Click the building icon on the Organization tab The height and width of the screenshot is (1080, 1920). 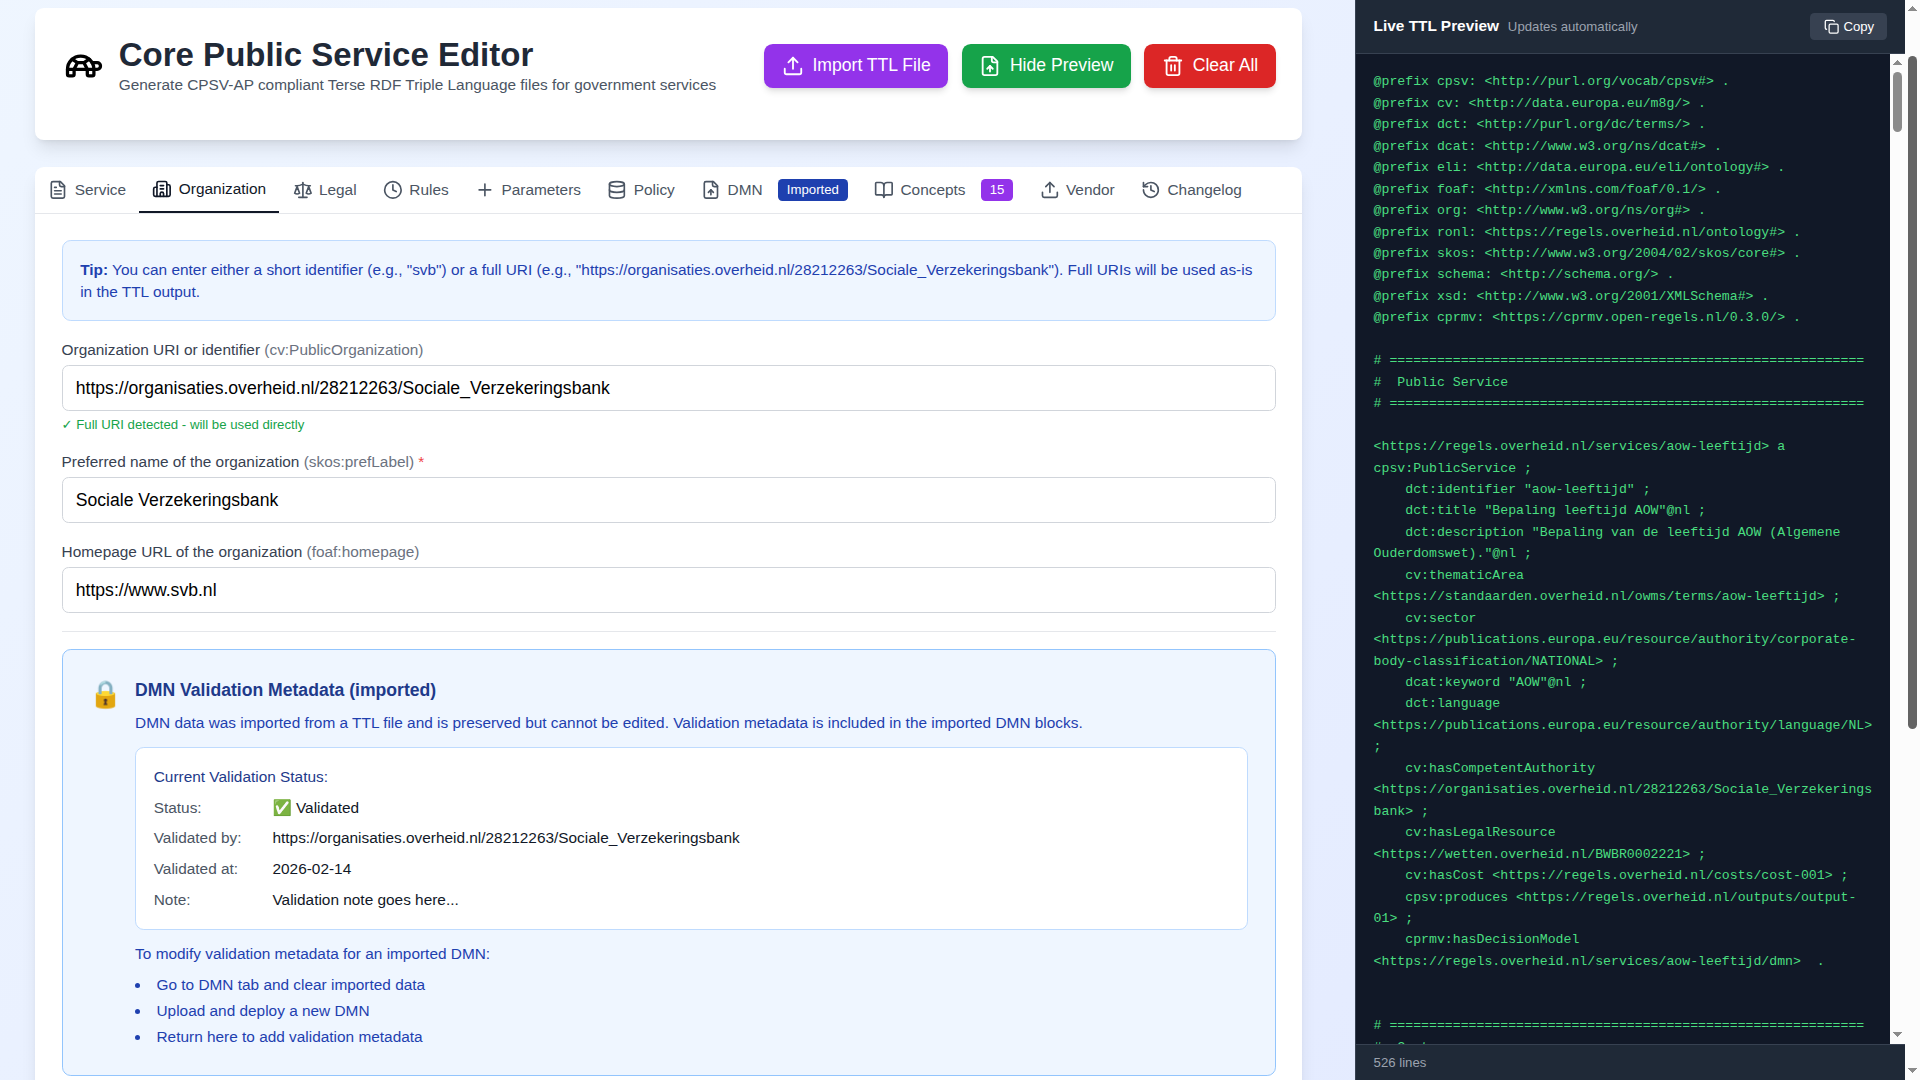pos(161,190)
